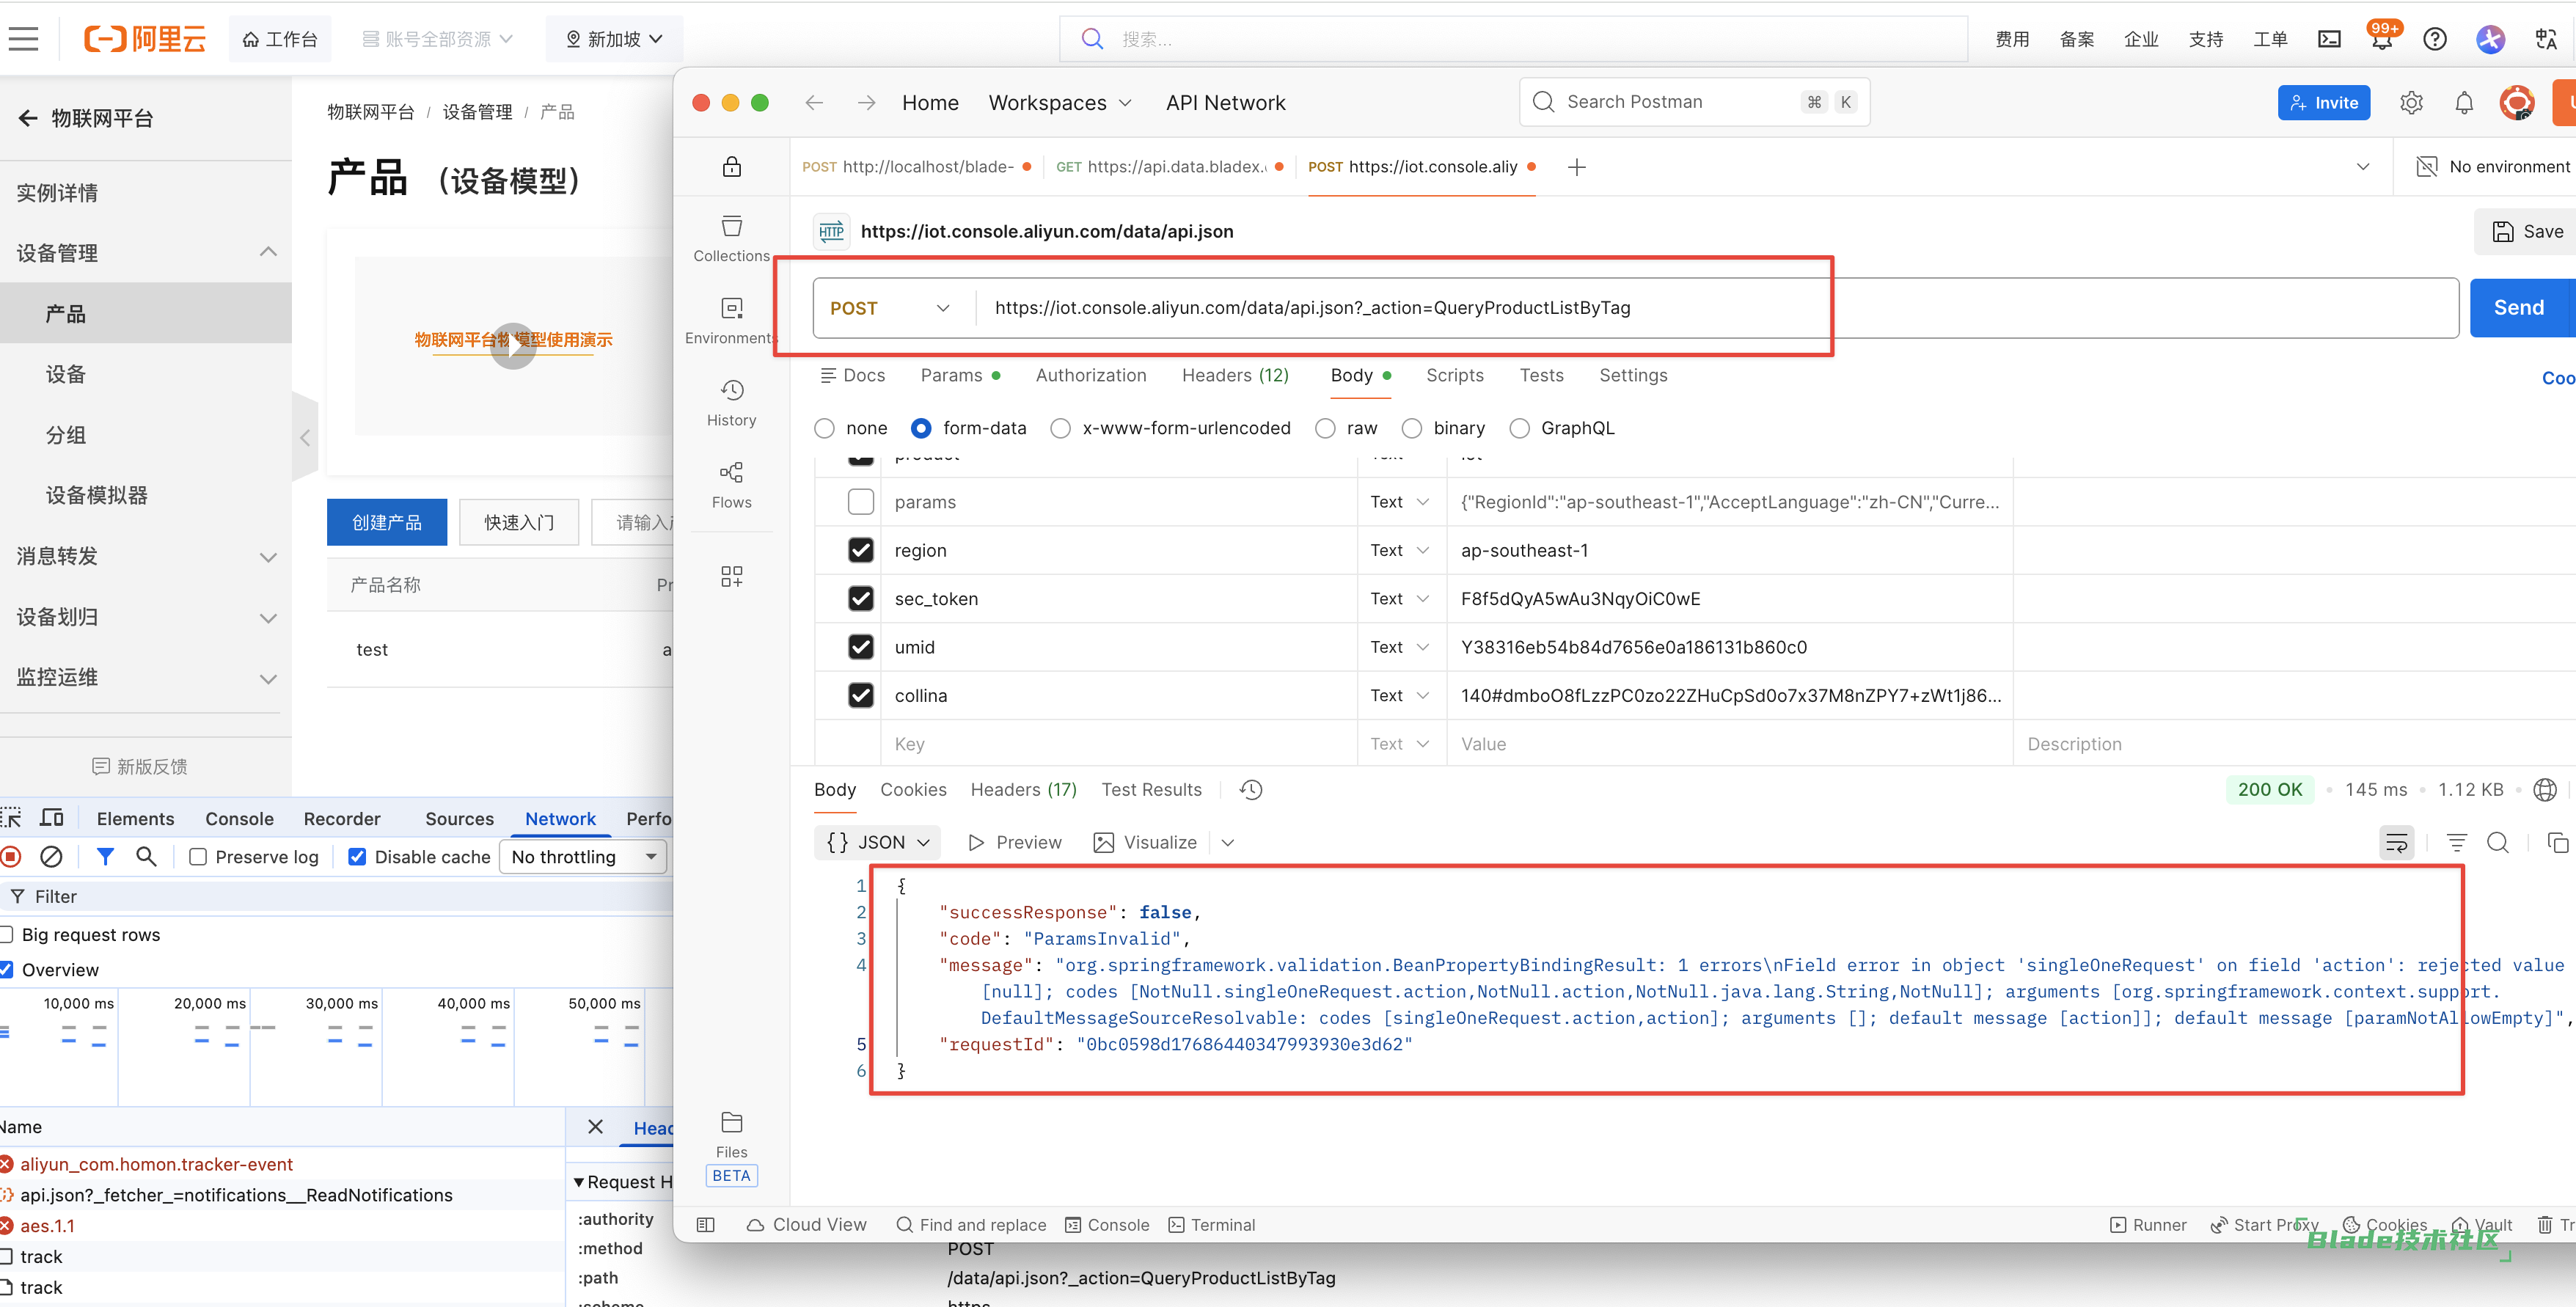Open the No throttling dropdown
Viewport: 2576px width, 1307px height.
pos(583,857)
